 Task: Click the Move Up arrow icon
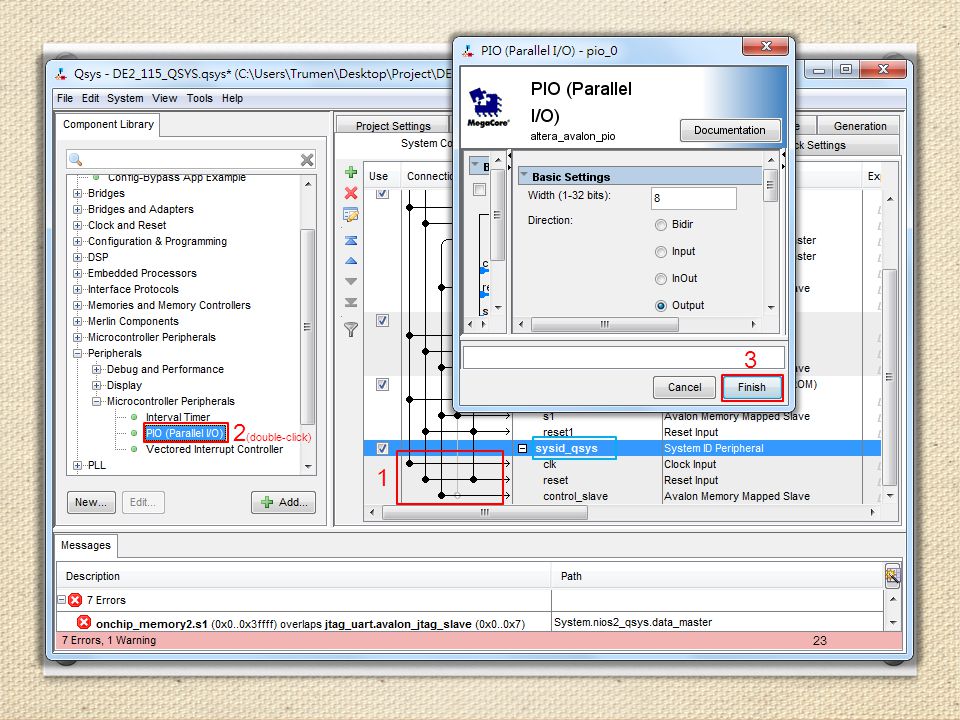(x=351, y=261)
